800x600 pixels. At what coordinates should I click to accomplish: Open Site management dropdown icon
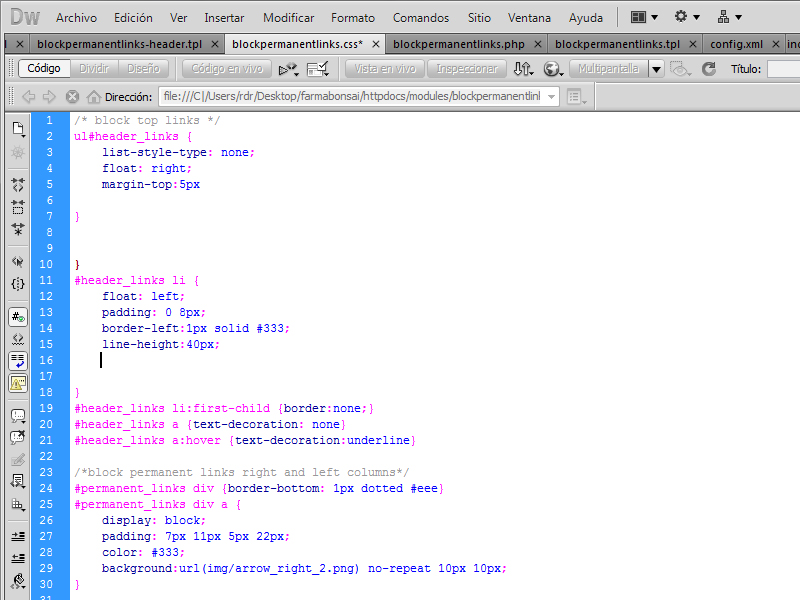[730, 17]
